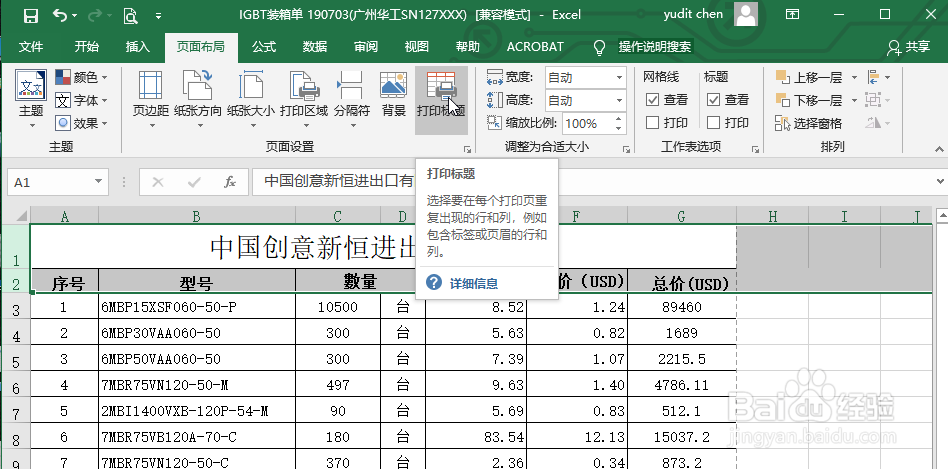Expand the Customize Quick Access Toolbar arrow
This screenshot has height=469, width=948.
[158, 16]
